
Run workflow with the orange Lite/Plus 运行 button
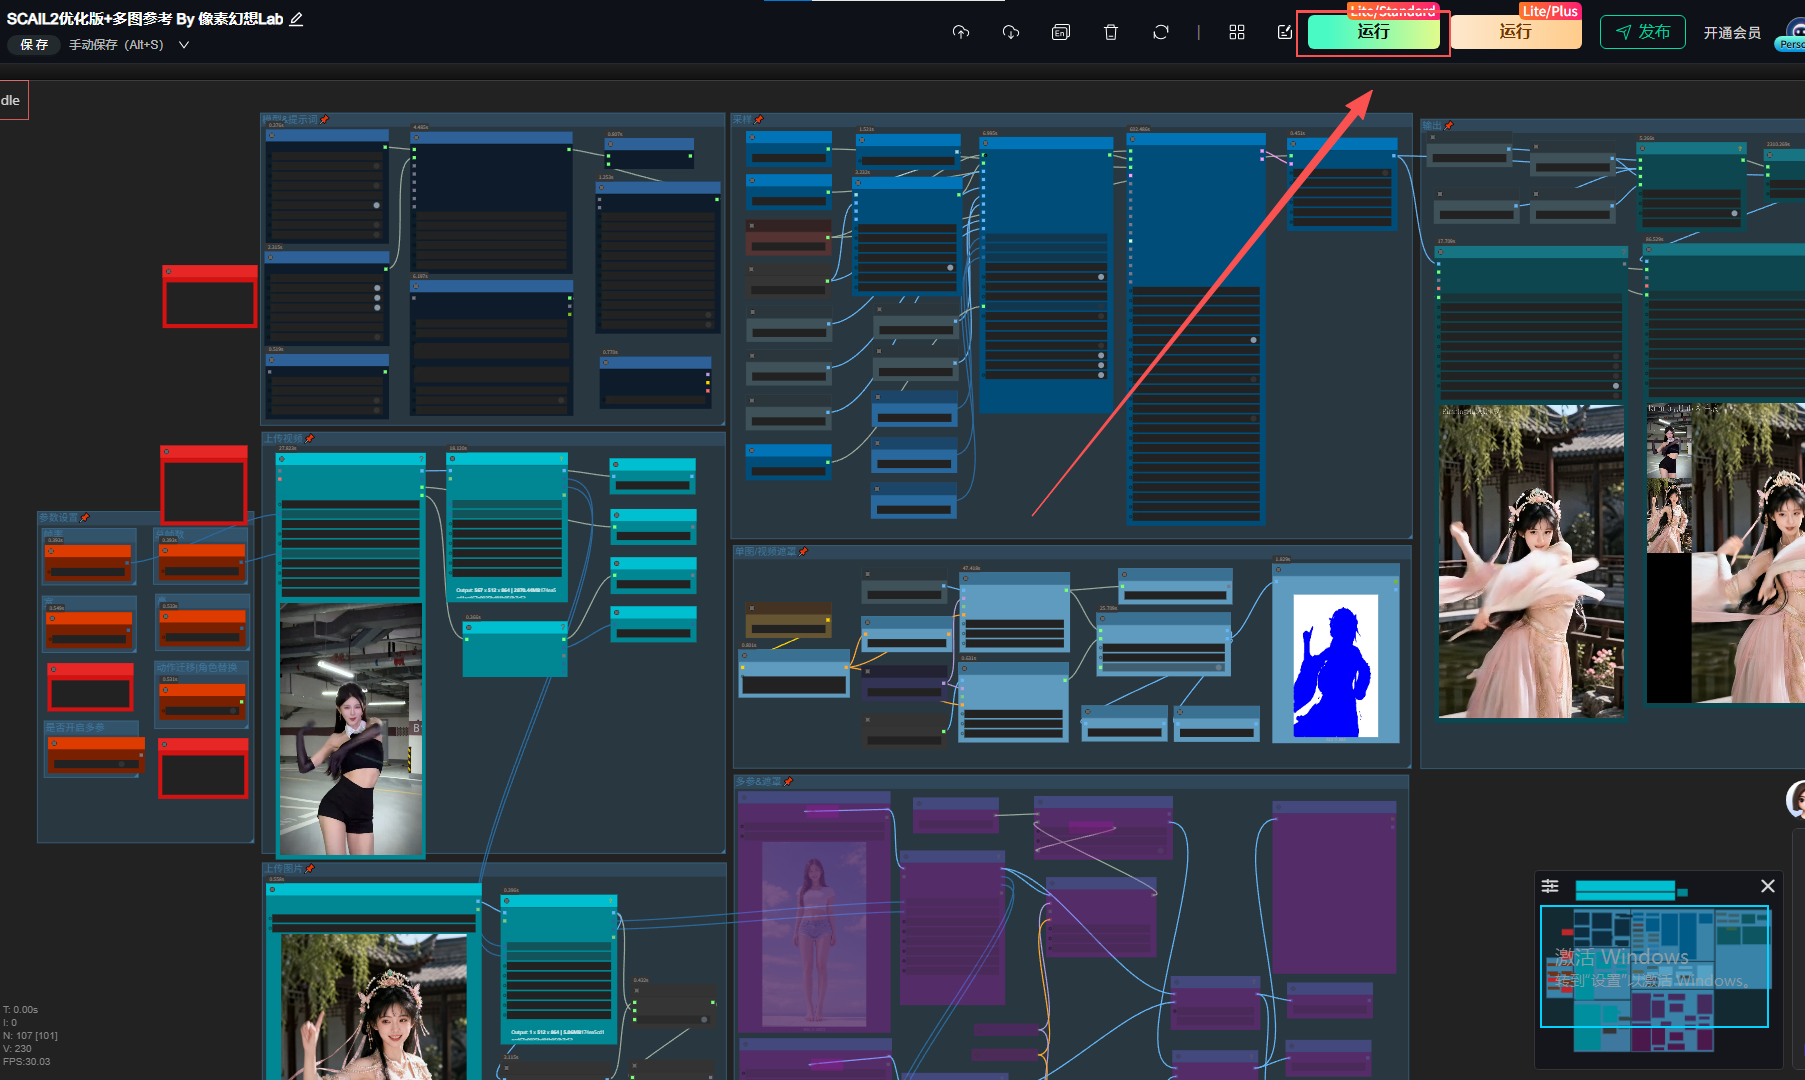(1516, 32)
